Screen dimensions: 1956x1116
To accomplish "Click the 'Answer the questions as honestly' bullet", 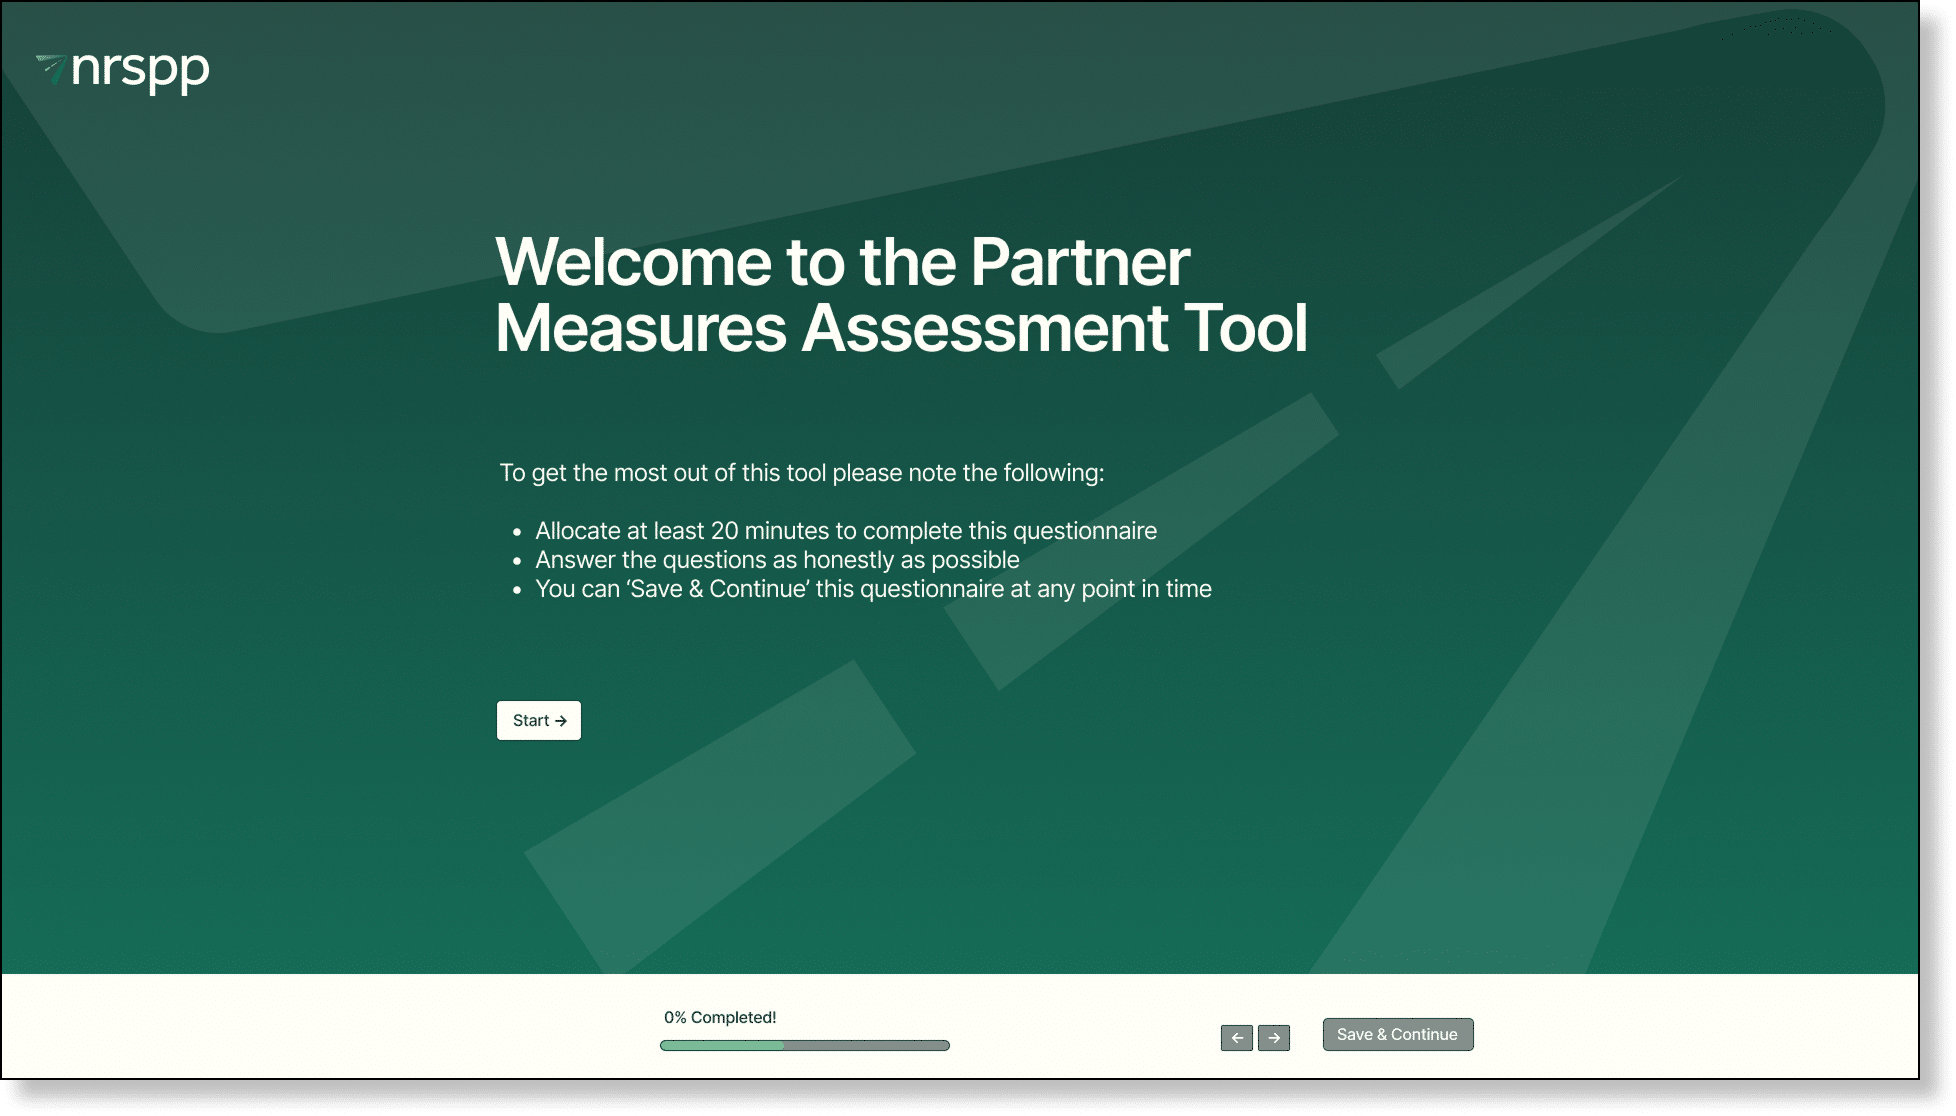I will click(x=777, y=560).
